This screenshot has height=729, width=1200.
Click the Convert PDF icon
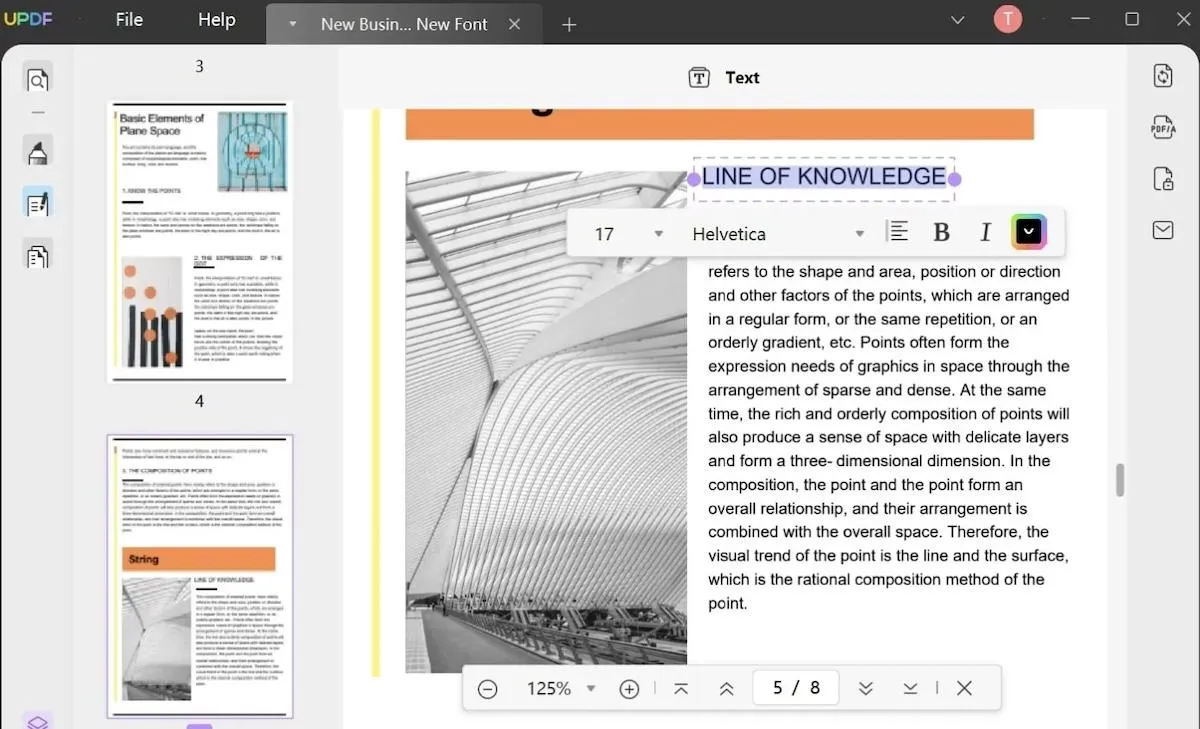point(1163,76)
